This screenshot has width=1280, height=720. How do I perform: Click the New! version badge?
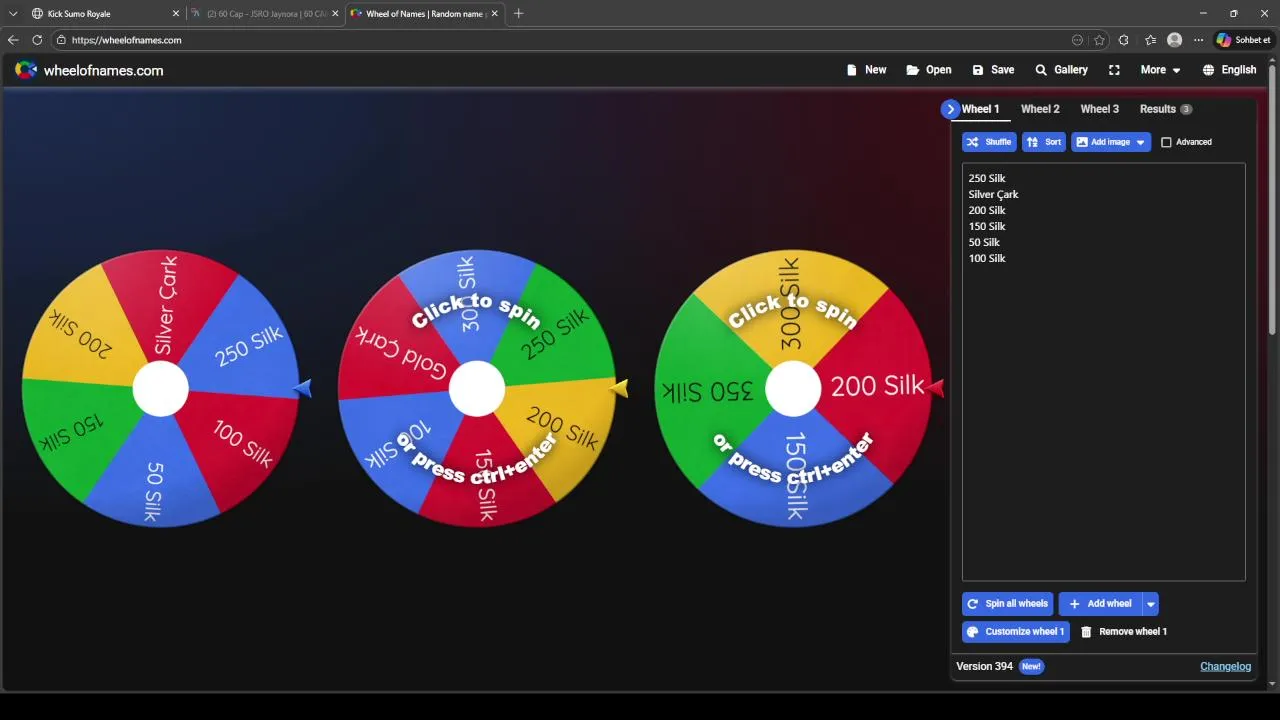[x=1031, y=666]
